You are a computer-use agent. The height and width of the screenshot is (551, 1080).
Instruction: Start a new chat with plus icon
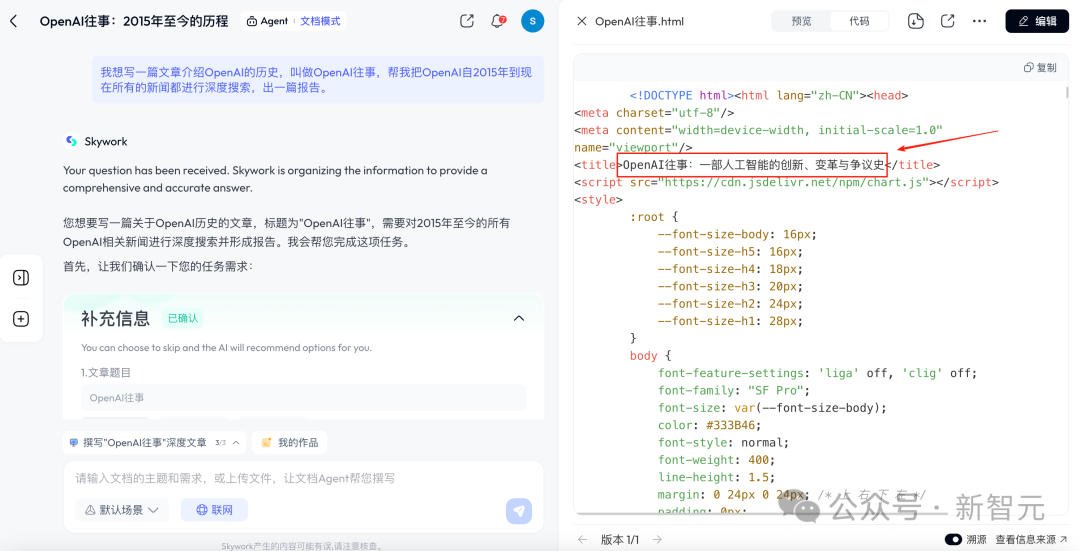[21, 319]
